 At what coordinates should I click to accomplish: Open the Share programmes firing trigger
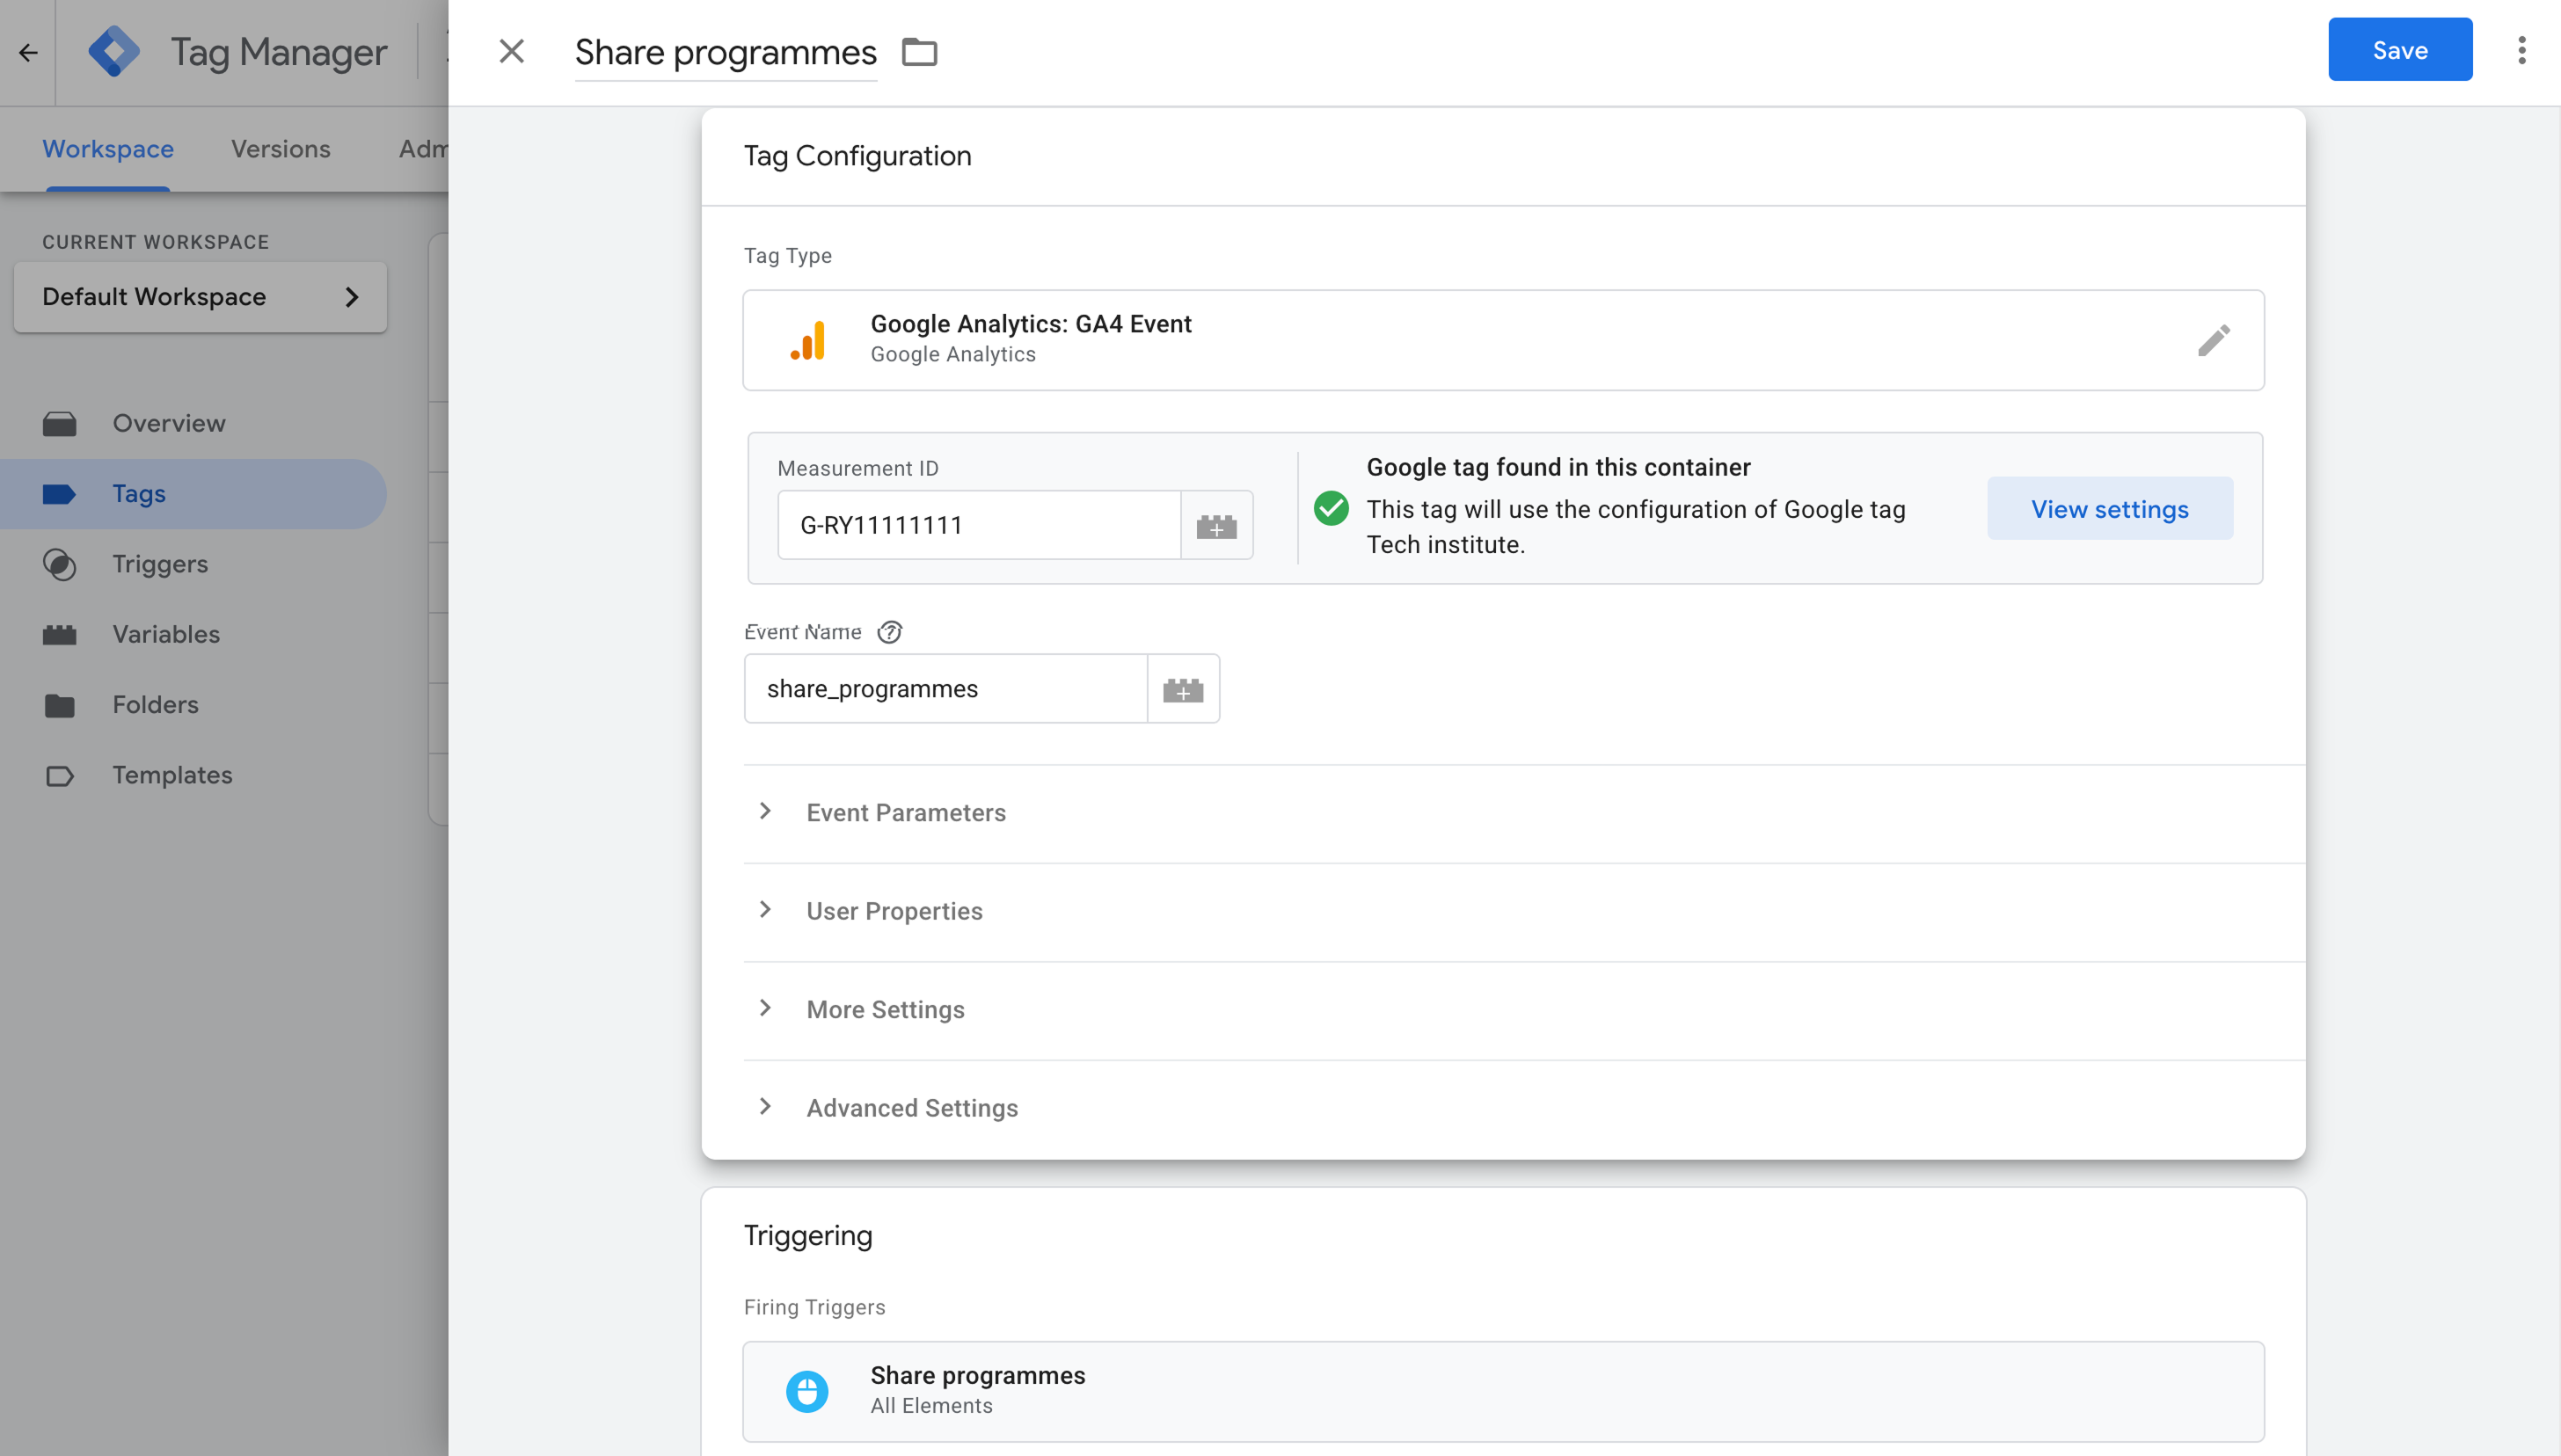pos(1503,1391)
